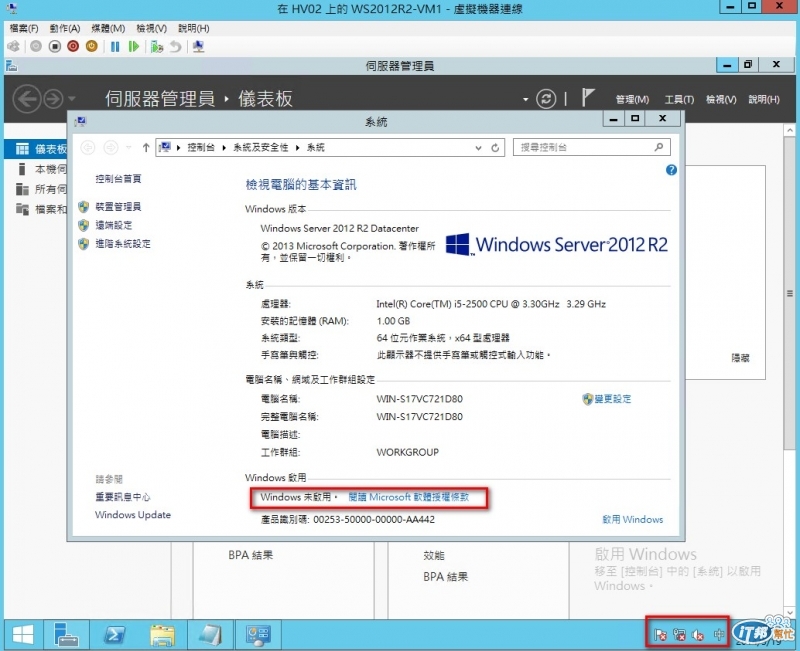
Task: Open Server Manager 管理(M) menu
Action: coord(632,99)
